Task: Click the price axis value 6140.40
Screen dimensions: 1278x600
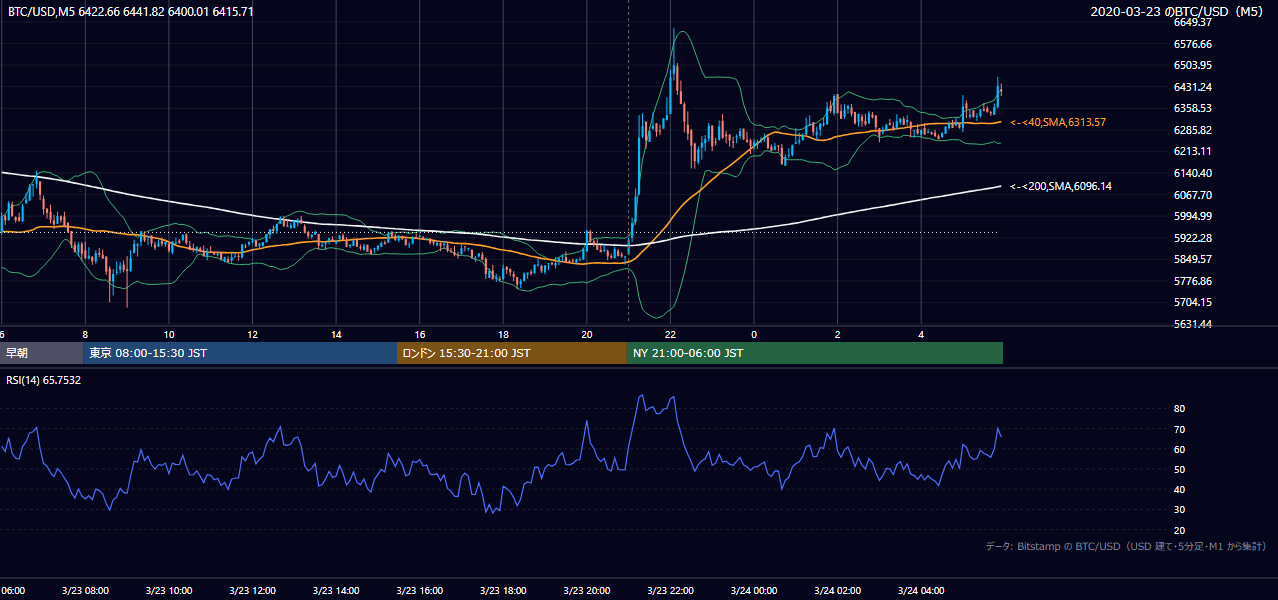Action: pos(1193,173)
